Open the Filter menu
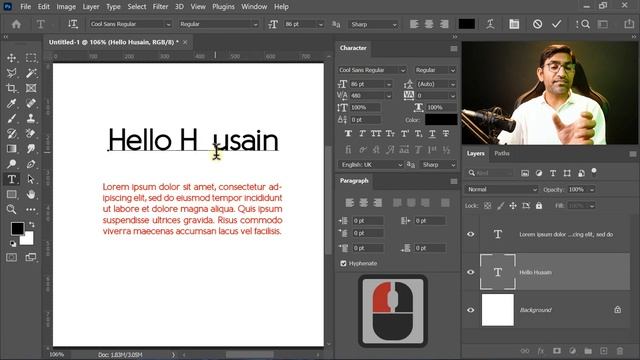Image resolution: width=640 pixels, height=360 pixels. (x=160, y=7)
